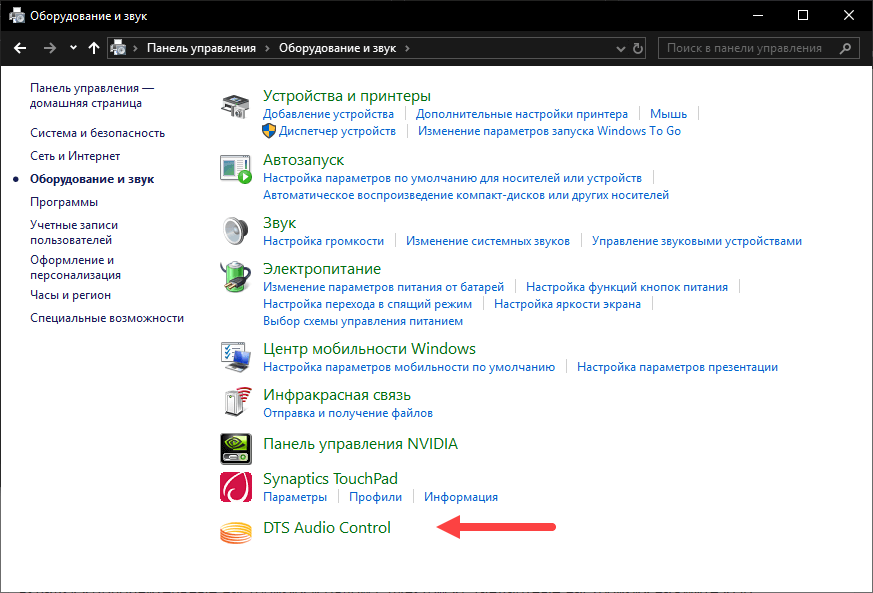Image resolution: width=873 pixels, height=593 pixels.
Task: Open Настройка громкости link
Action: coord(323,241)
